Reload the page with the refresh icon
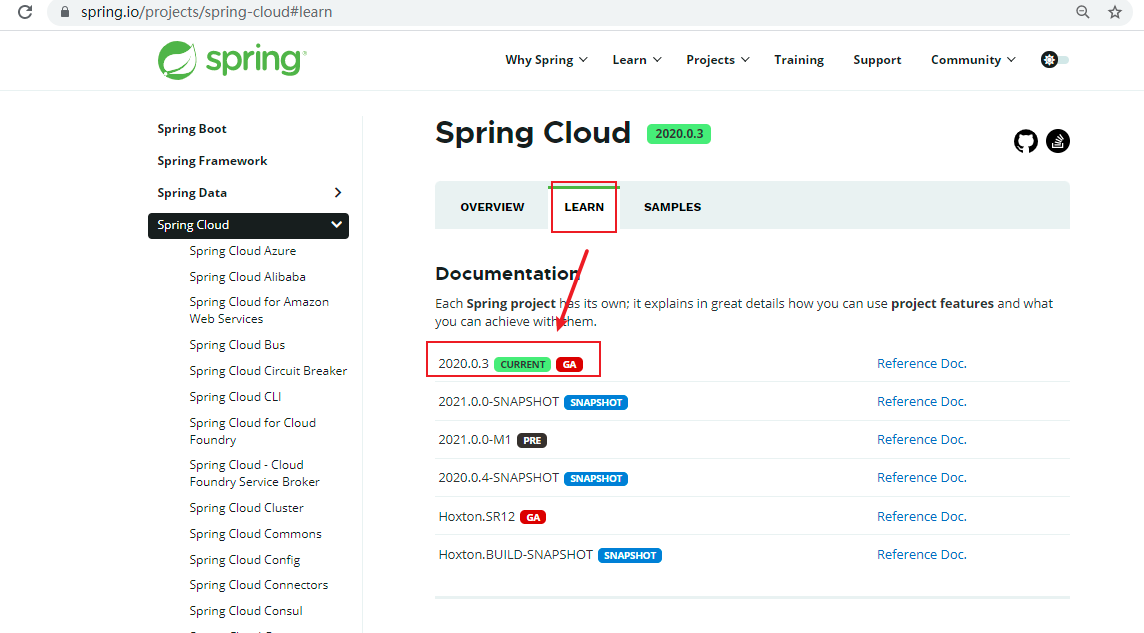Screen dimensions: 1144x633 (25, 12)
